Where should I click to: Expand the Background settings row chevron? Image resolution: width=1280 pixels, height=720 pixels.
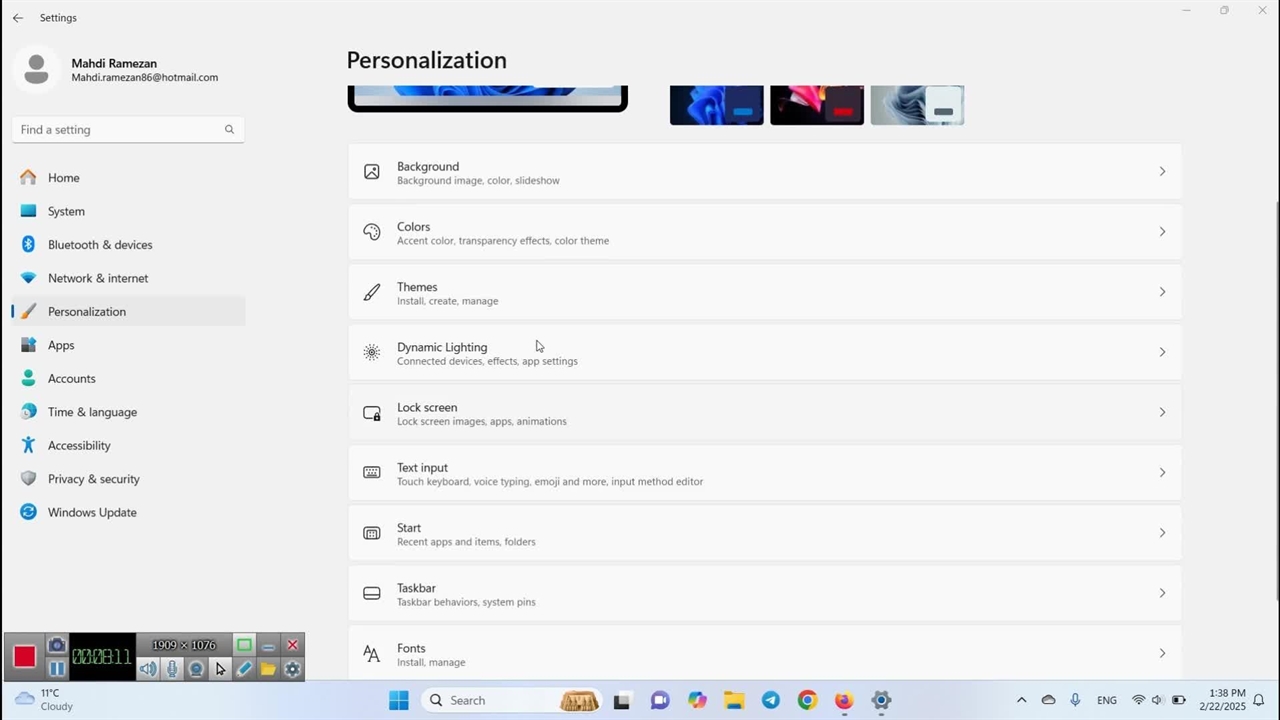[1162, 172]
